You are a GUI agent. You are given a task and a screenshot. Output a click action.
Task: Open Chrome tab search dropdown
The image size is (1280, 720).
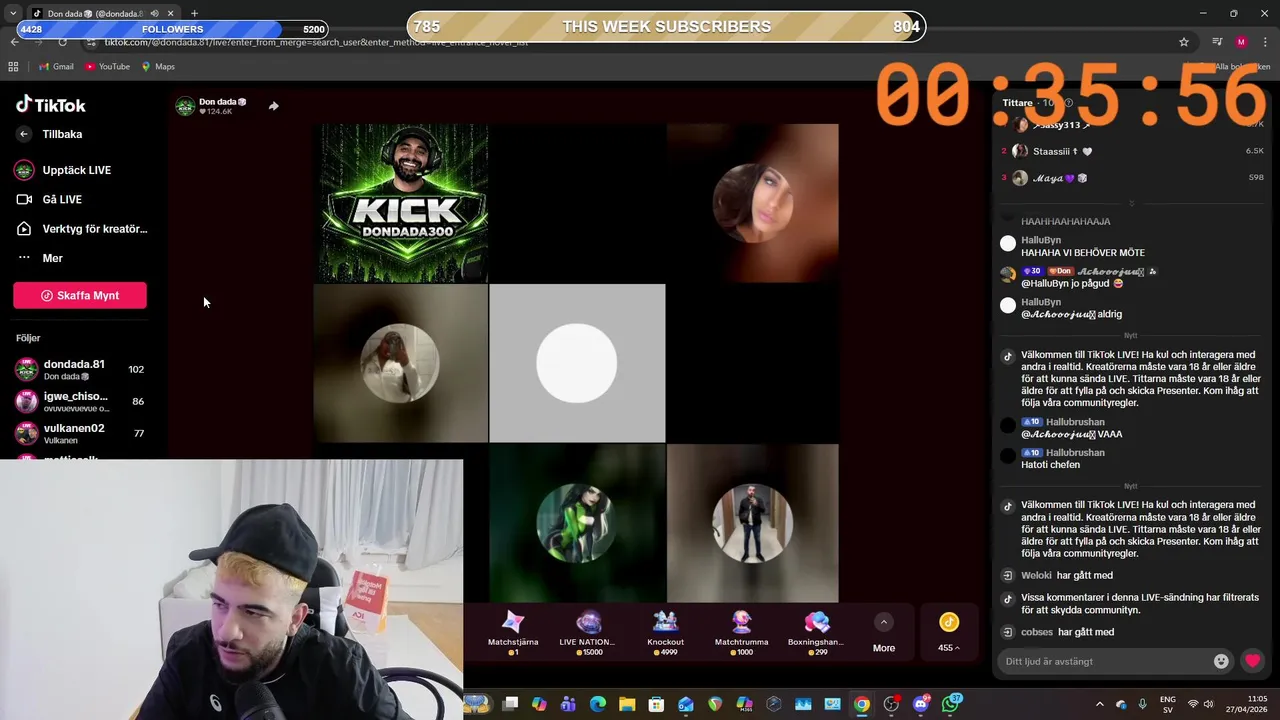pyautogui.click(x=13, y=13)
